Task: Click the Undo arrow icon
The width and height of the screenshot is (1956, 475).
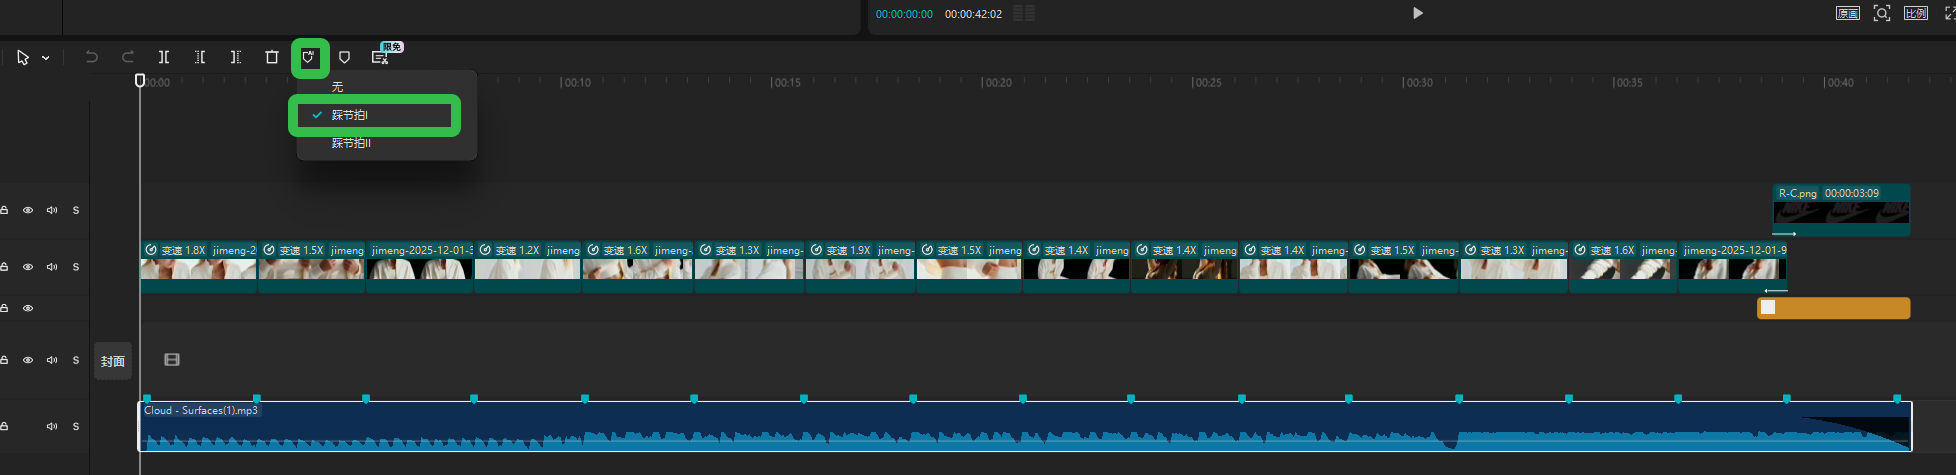Action: coord(92,57)
